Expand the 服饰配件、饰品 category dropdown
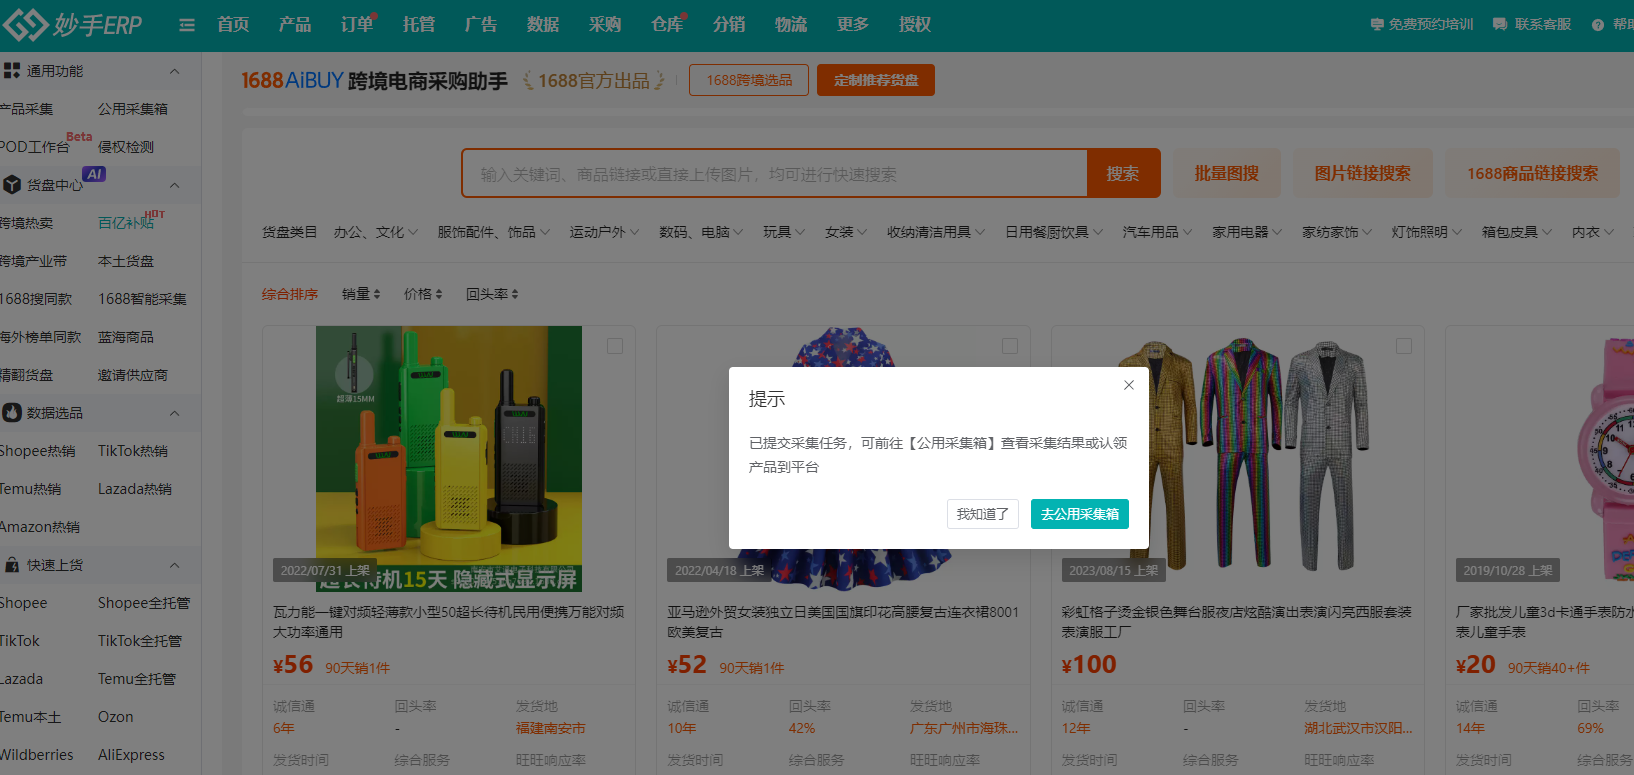The width and height of the screenshot is (1634, 775). point(493,232)
